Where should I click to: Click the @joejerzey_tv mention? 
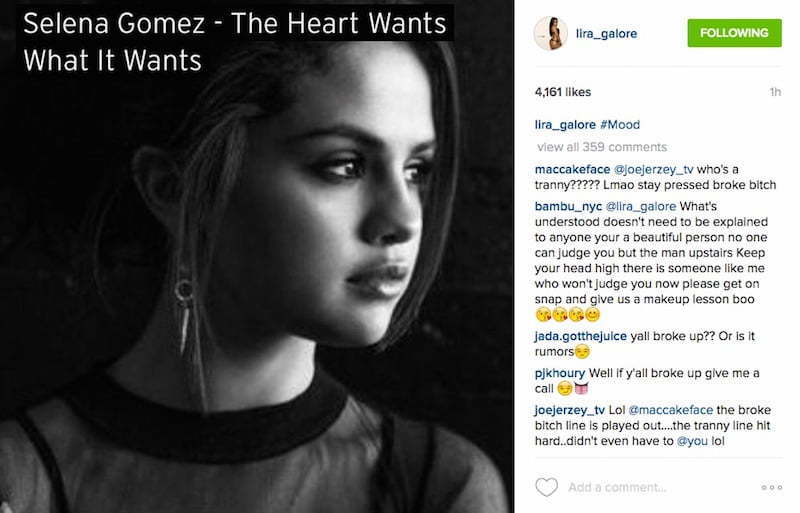654,169
